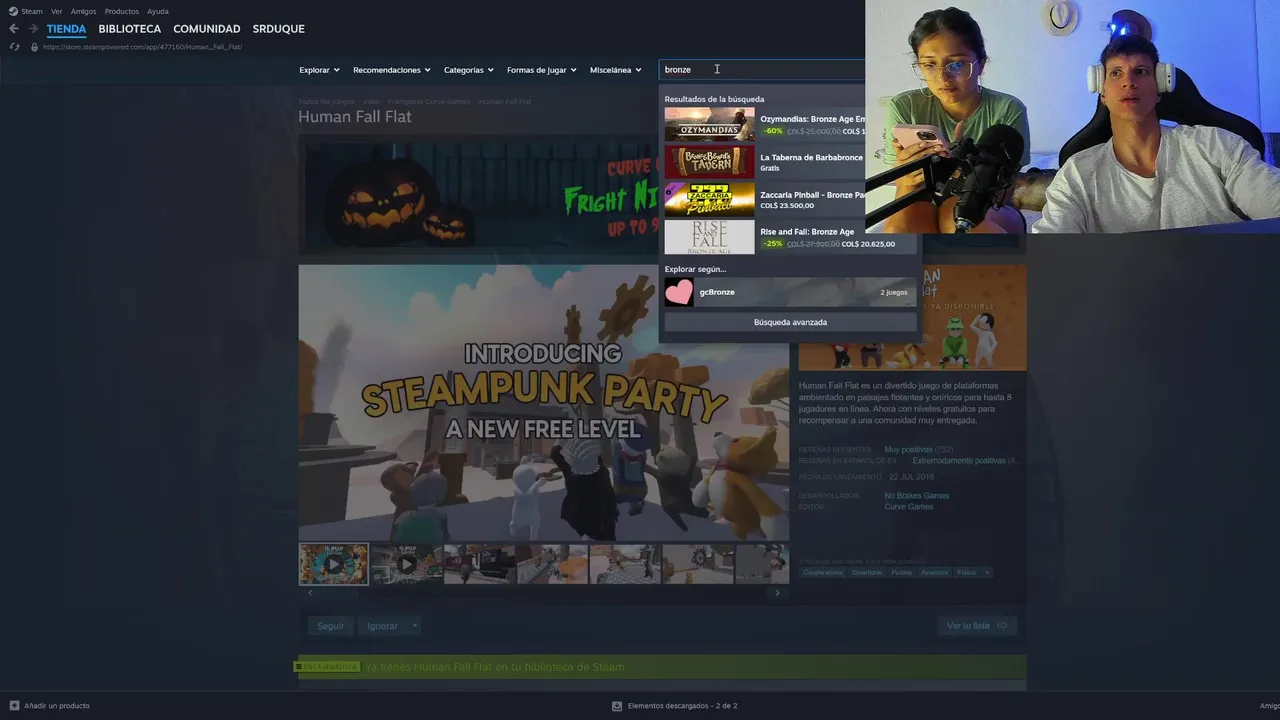Expand the Ignorar dropdown arrow
Image resolution: width=1280 pixels, height=720 pixels.
414,626
